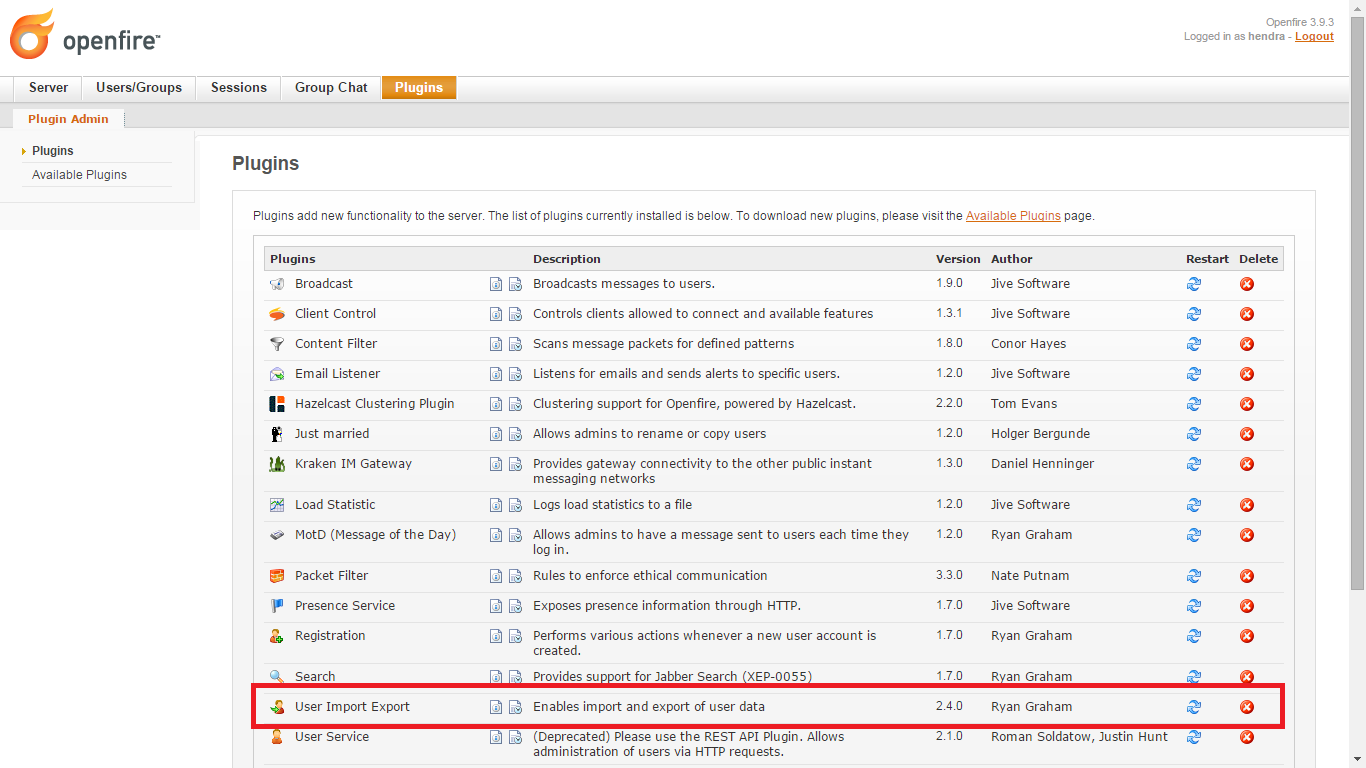Click the Search plugin magnifier icon

(x=277, y=677)
